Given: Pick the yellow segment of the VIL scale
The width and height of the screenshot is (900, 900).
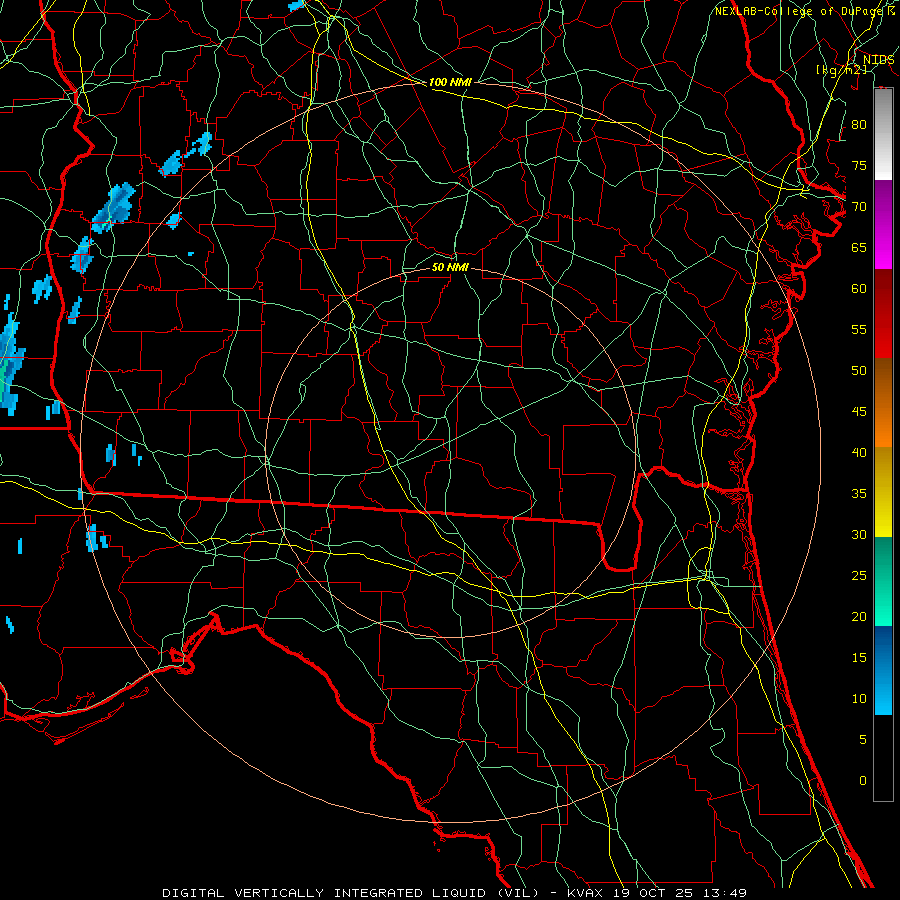Looking at the screenshot, I should pyautogui.click(x=883, y=492).
